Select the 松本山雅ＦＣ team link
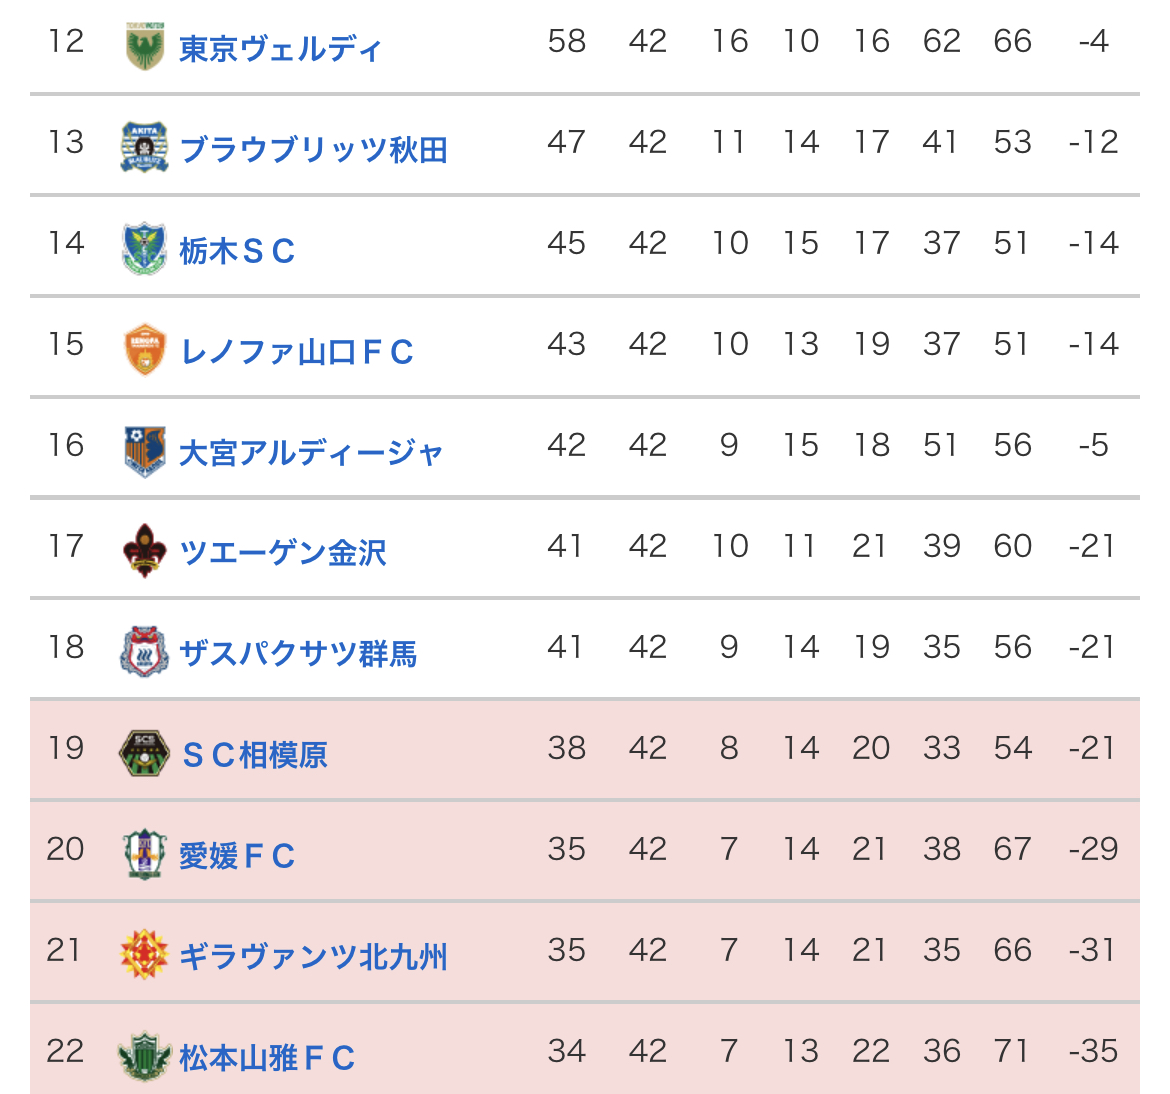This screenshot has width=1170, height=1094. pos(267,1058)
